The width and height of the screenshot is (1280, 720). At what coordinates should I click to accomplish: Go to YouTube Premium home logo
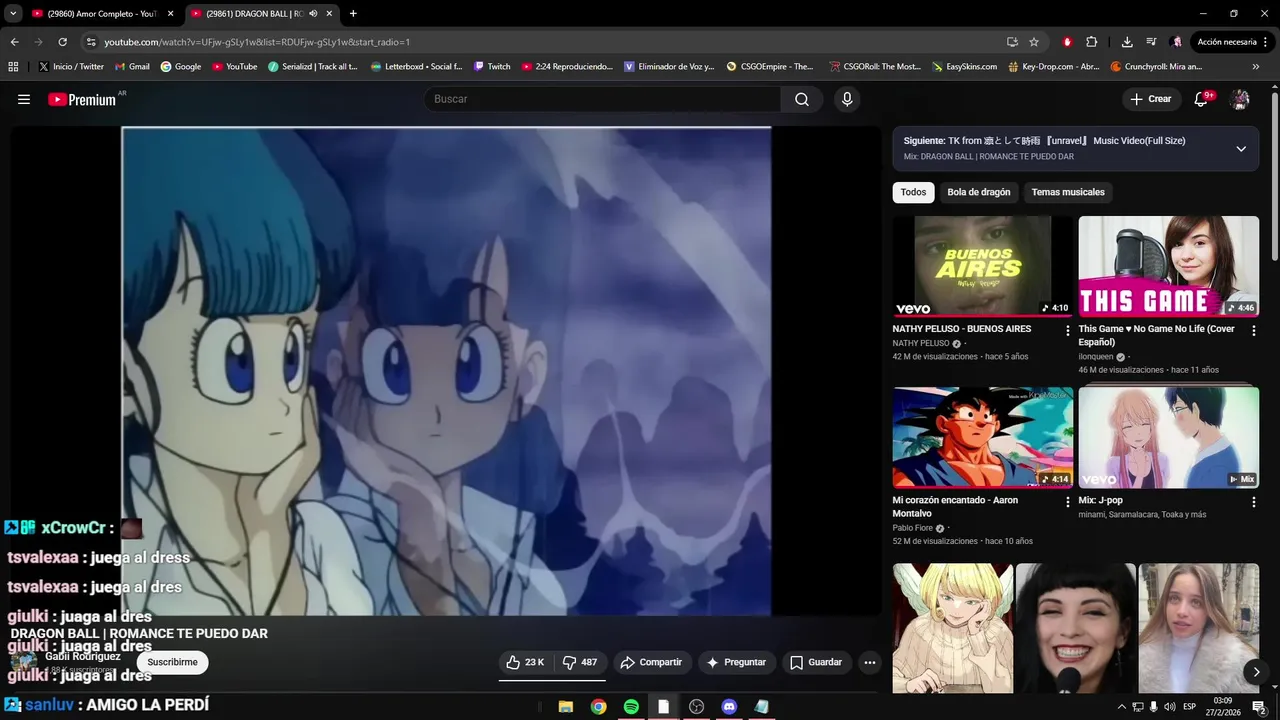click(x=83, y=99)
